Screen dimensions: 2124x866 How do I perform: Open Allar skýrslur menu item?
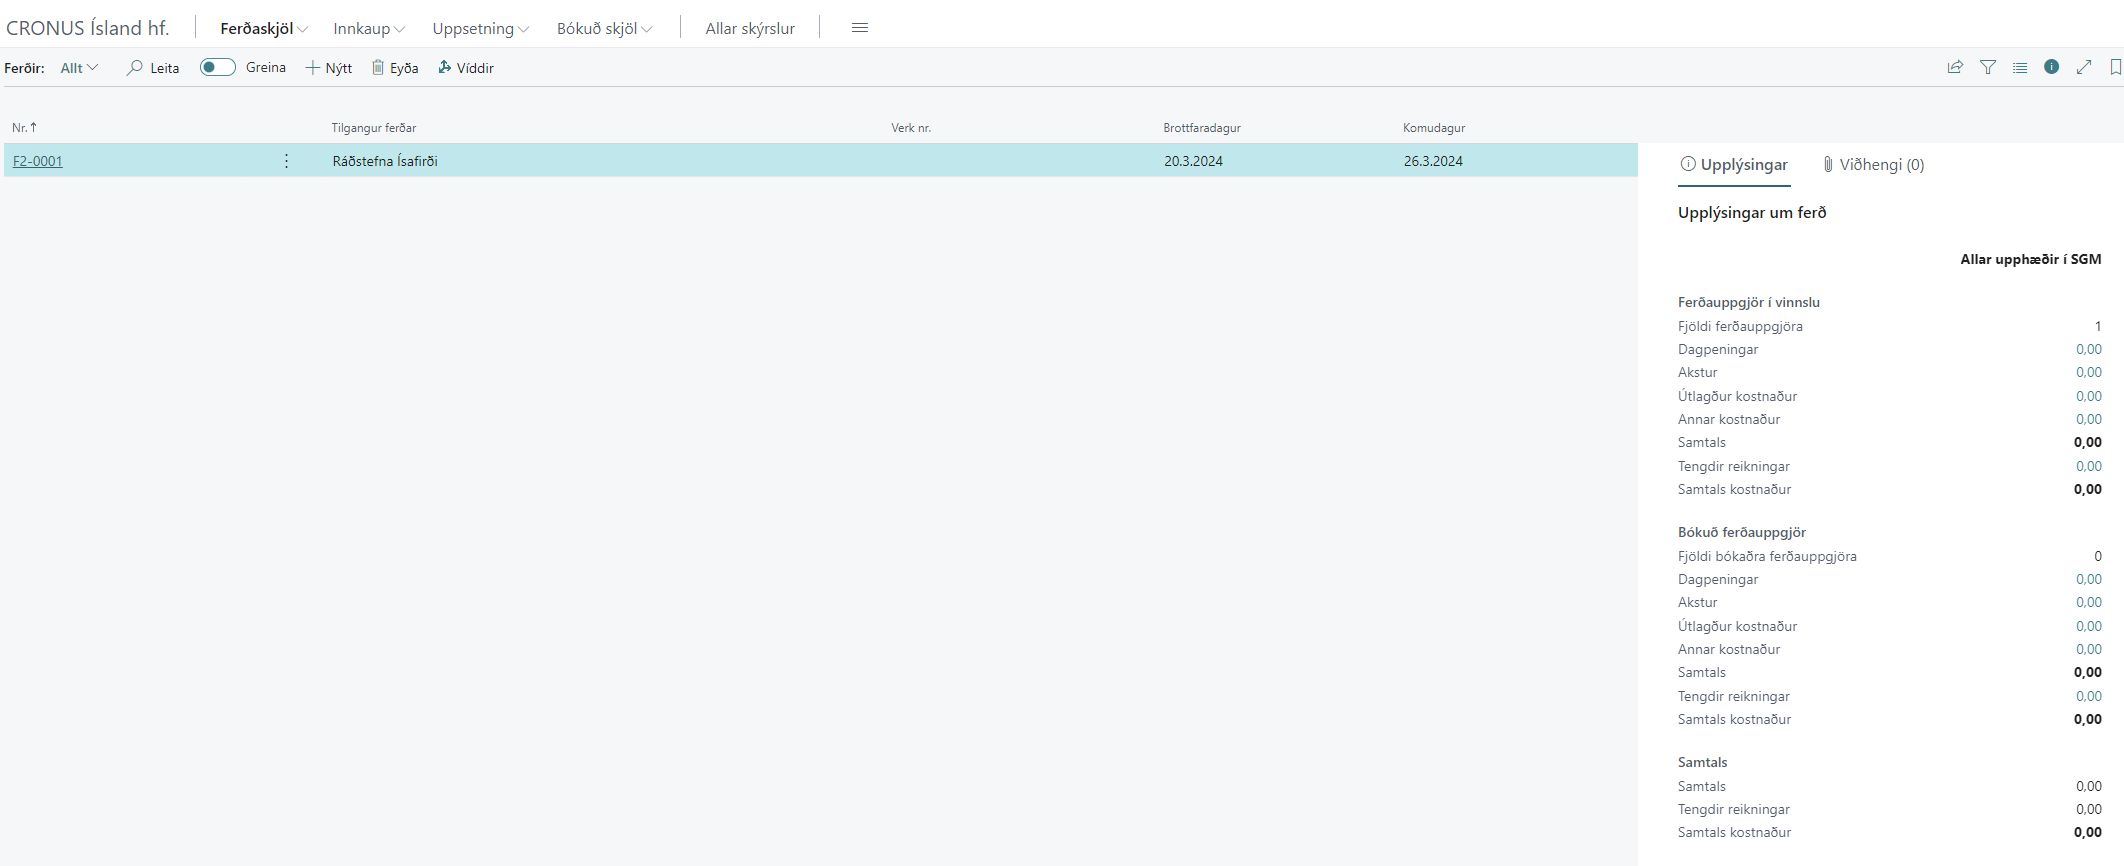[x=750, y=28]
